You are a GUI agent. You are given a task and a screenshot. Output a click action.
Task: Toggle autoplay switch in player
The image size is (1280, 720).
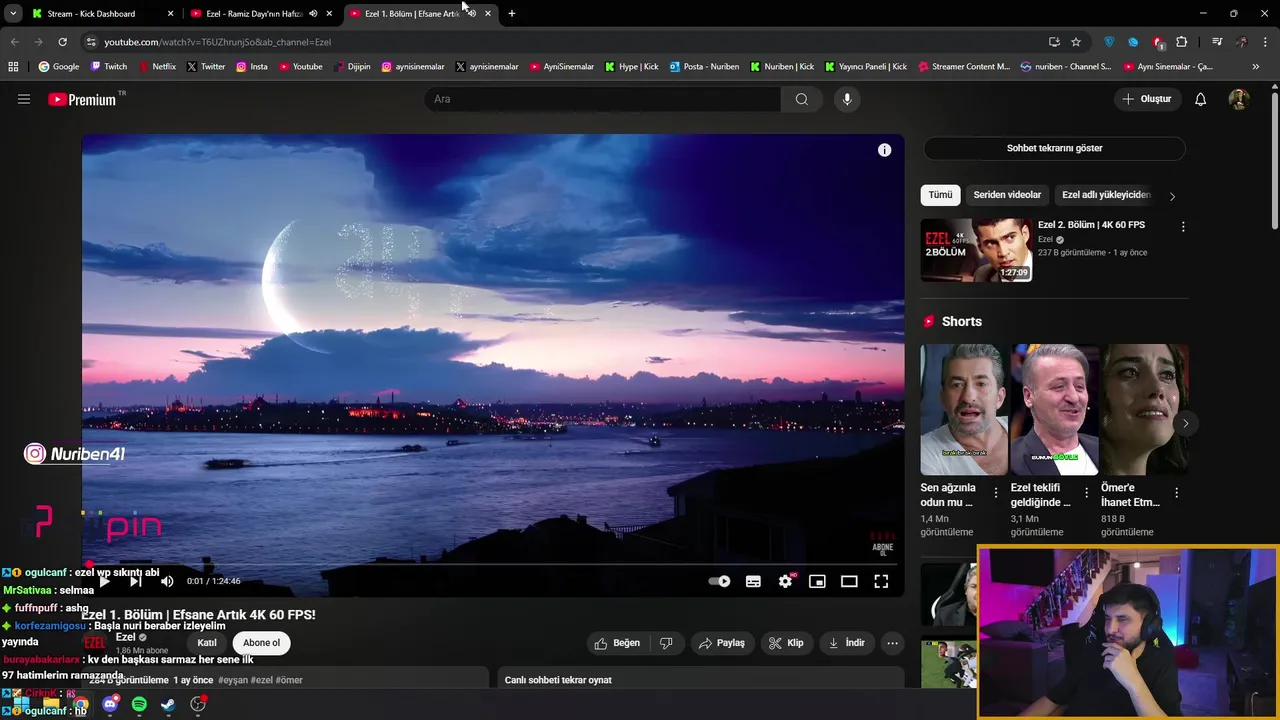pos(719,581)
